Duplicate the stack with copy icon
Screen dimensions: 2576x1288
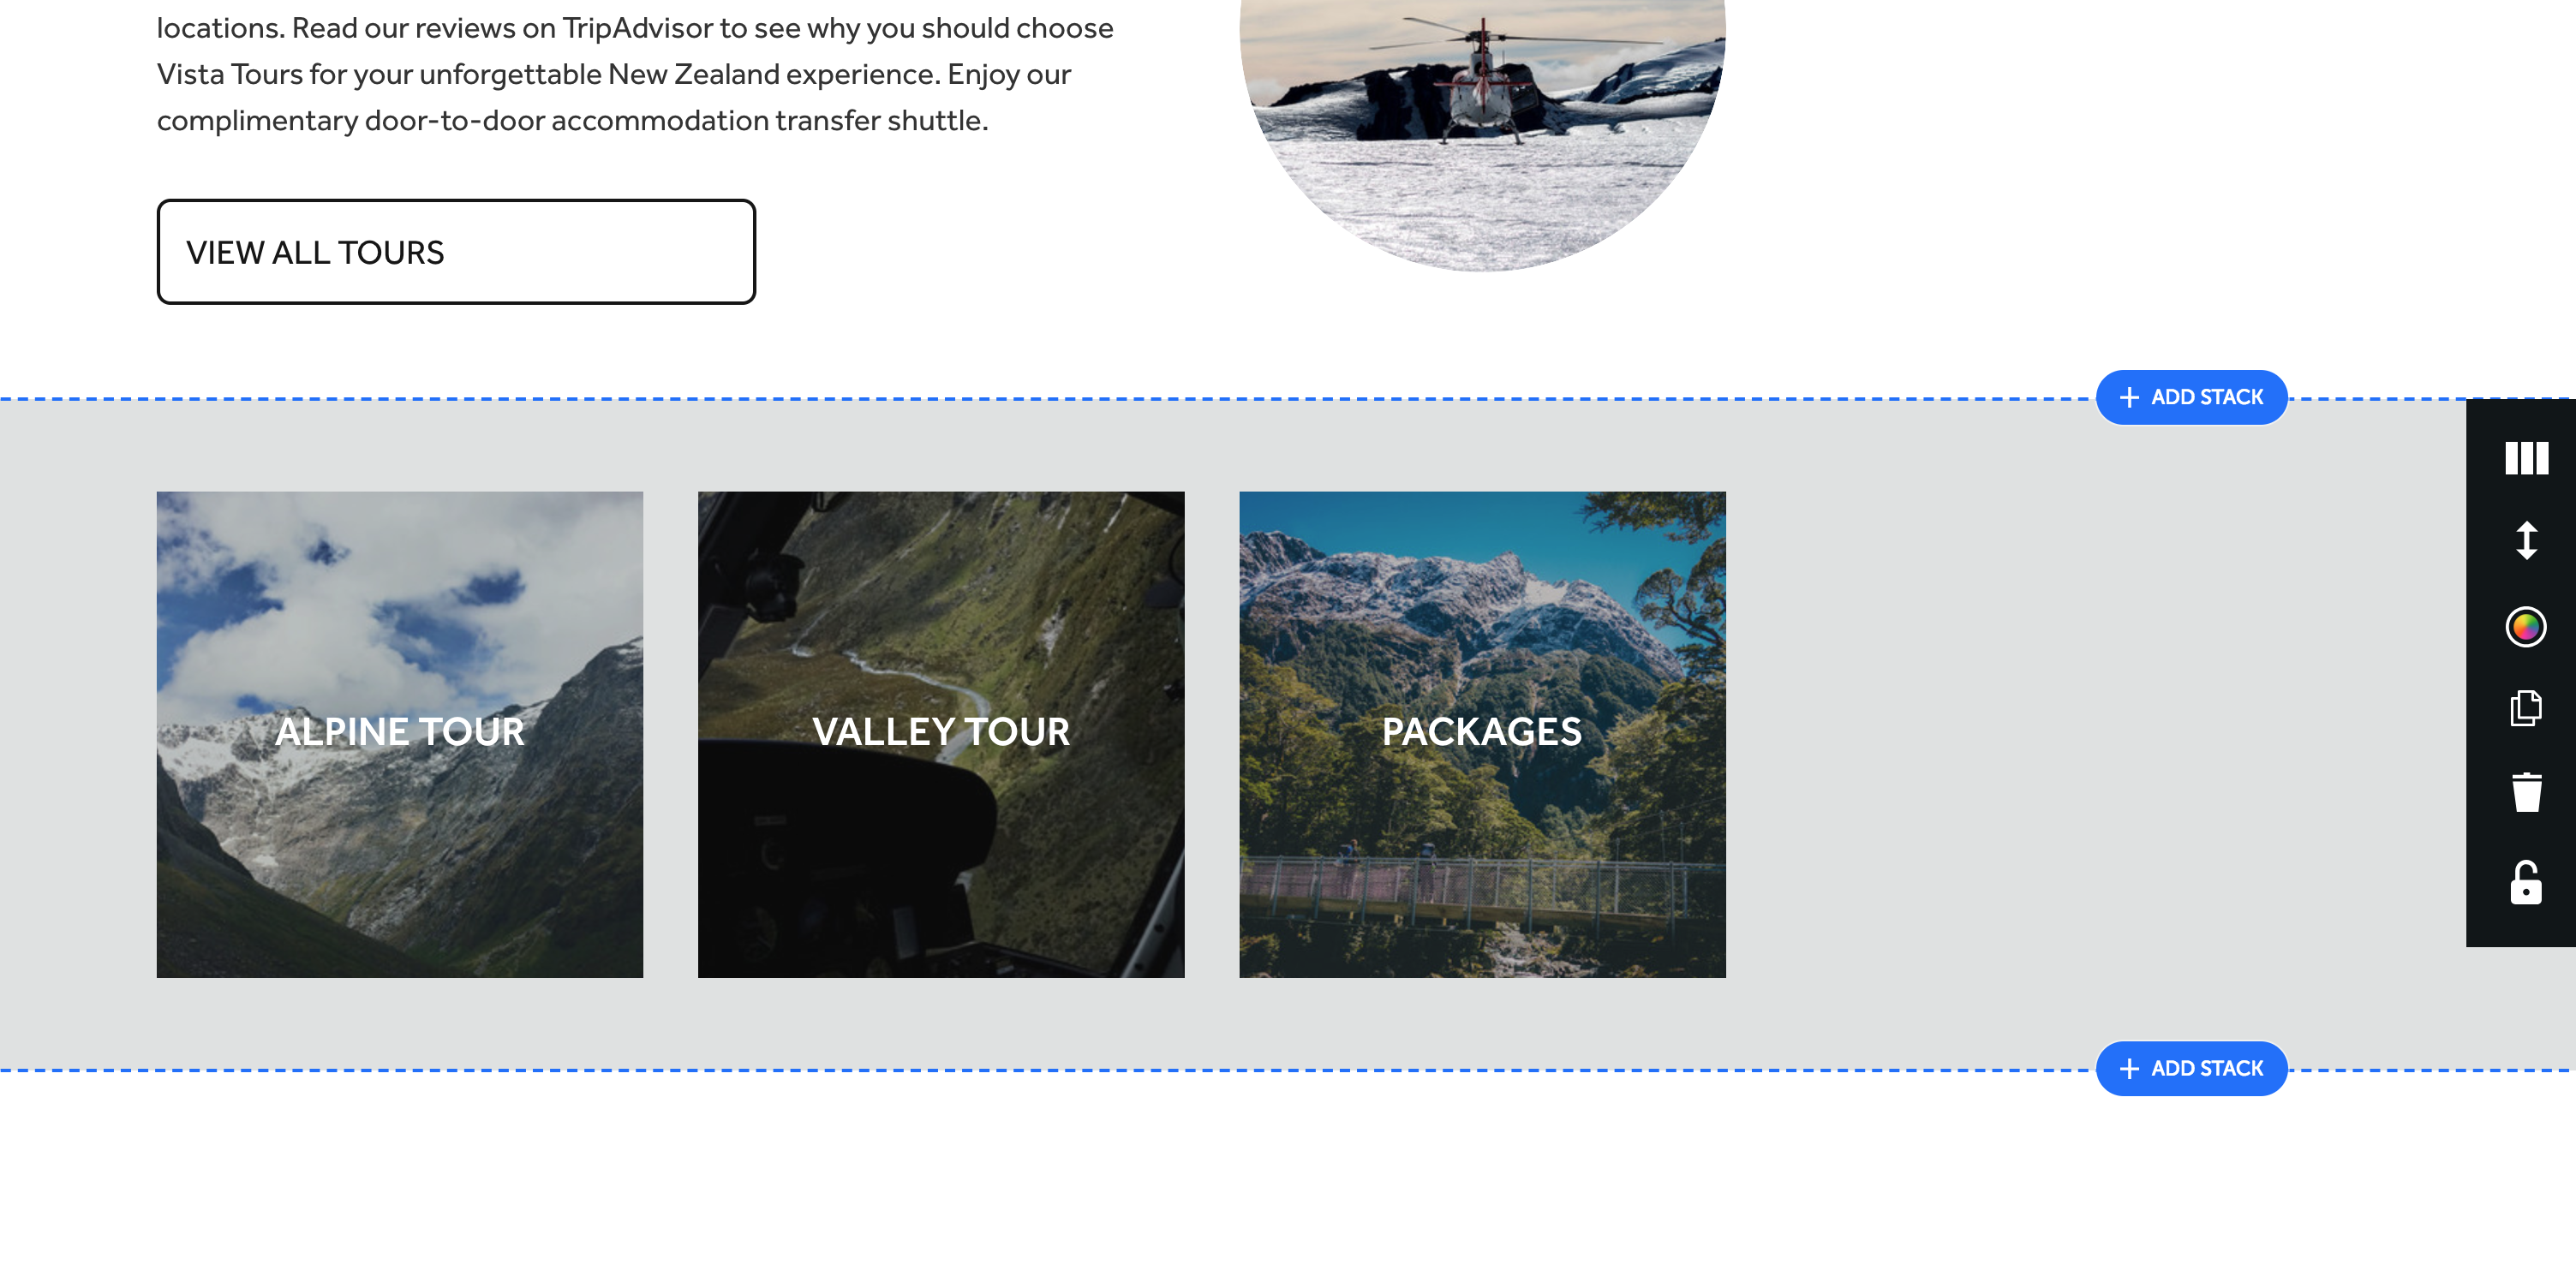pos(2526,709)
